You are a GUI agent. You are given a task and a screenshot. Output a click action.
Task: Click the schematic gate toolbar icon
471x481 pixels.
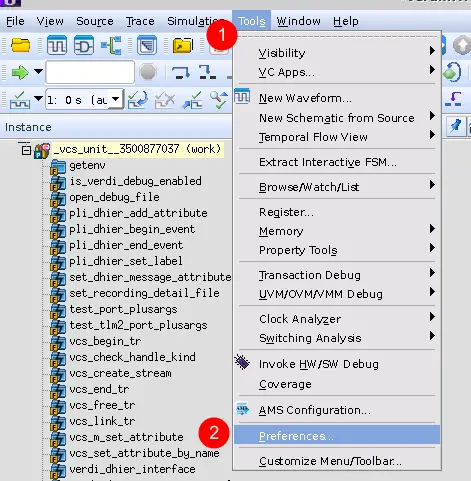tap(84, 45)
